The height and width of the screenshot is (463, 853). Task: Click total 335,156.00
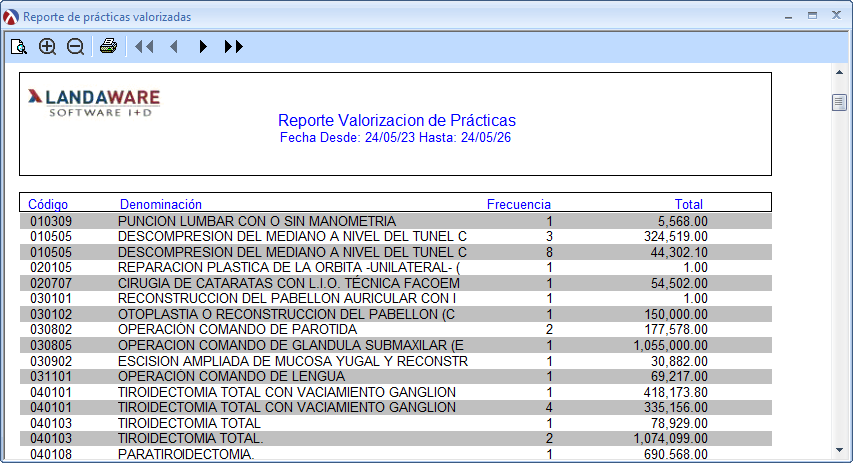tap(676, 408)
